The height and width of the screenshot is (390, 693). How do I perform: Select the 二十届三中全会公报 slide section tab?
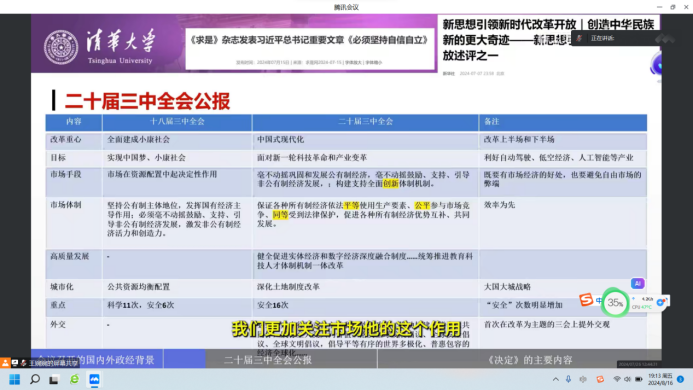(268, 359)
